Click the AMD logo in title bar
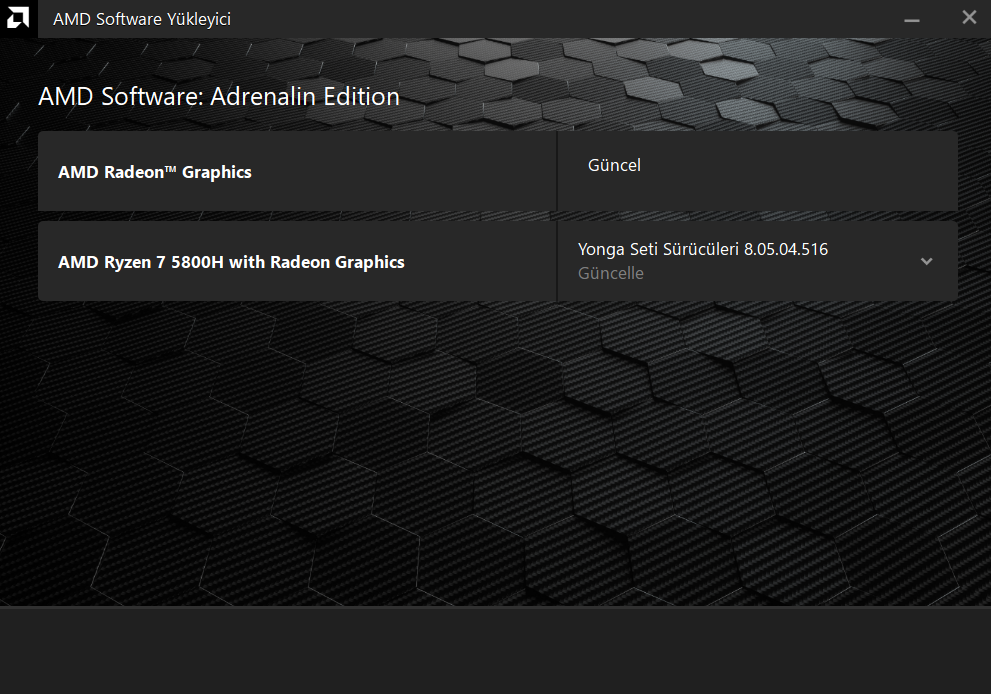 coord(18,18)
